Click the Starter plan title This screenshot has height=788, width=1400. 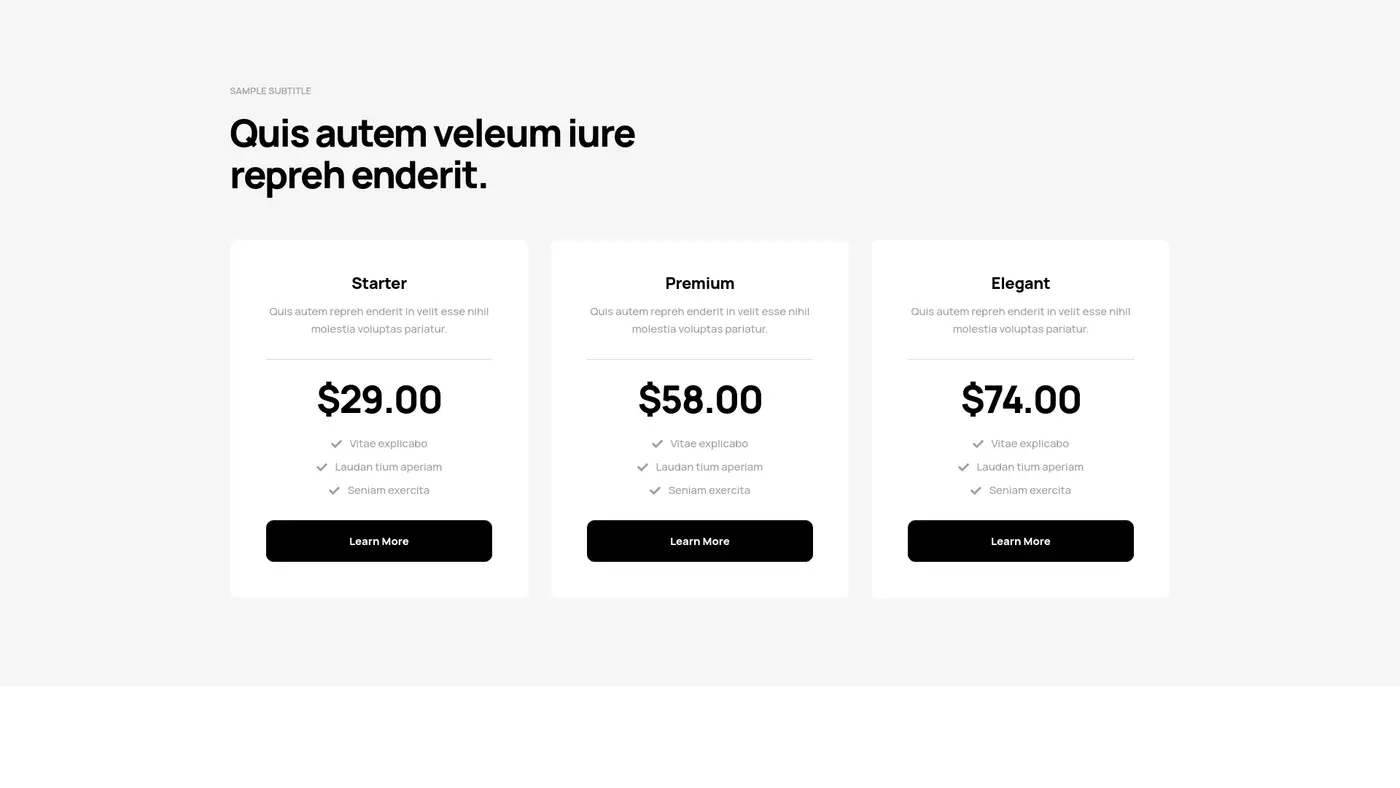[379, 283]
